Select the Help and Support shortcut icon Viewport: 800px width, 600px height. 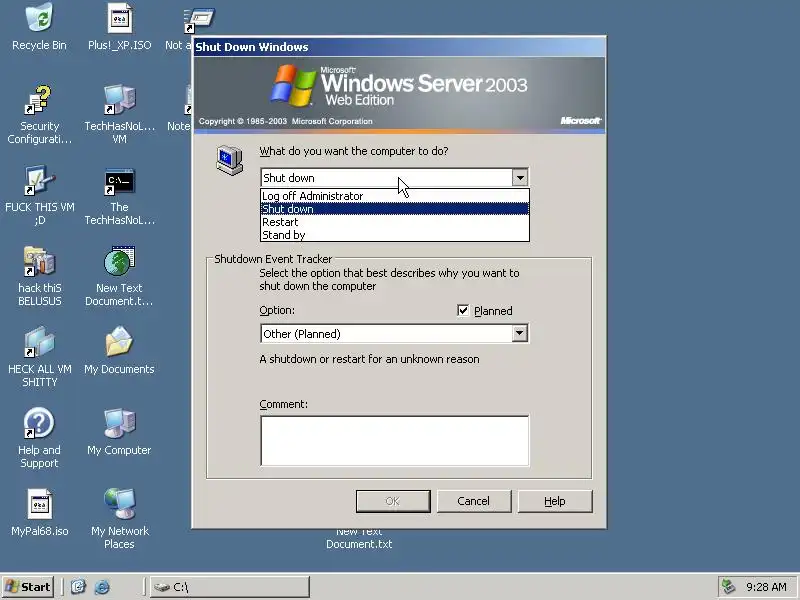[39, 423]
